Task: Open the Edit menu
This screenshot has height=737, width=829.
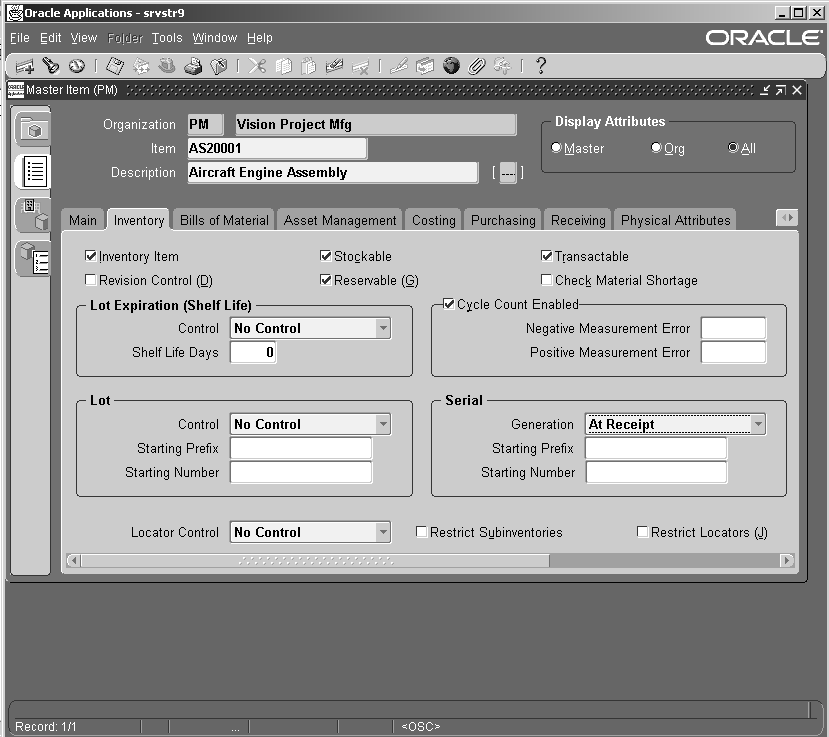Action: (51, 38)
